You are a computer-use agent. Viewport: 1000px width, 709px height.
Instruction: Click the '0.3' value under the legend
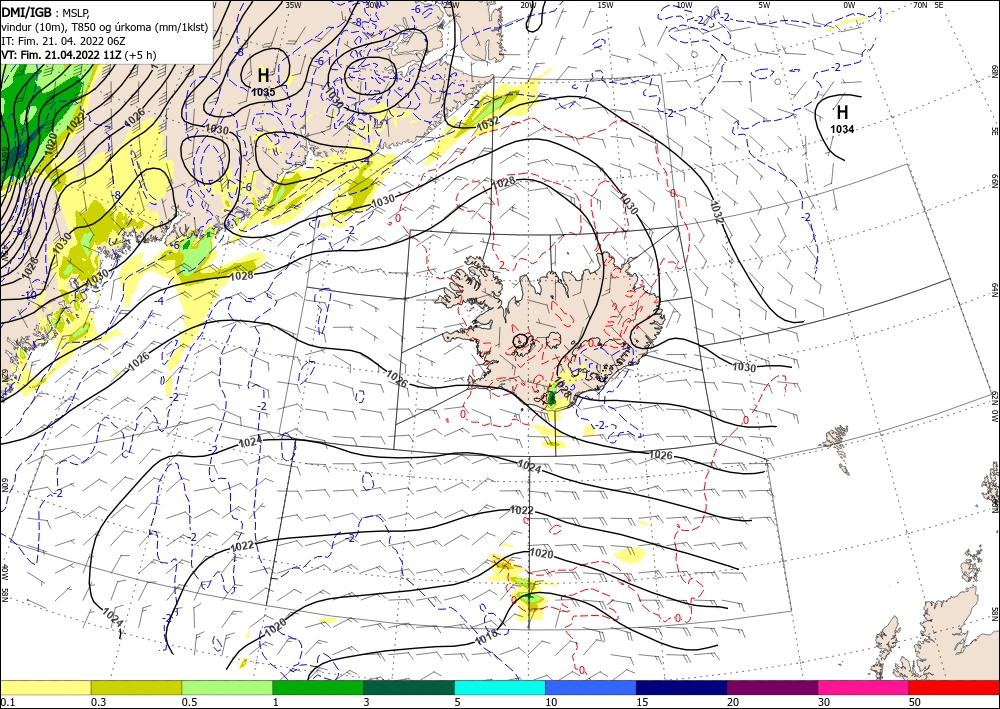click(97, 702)
